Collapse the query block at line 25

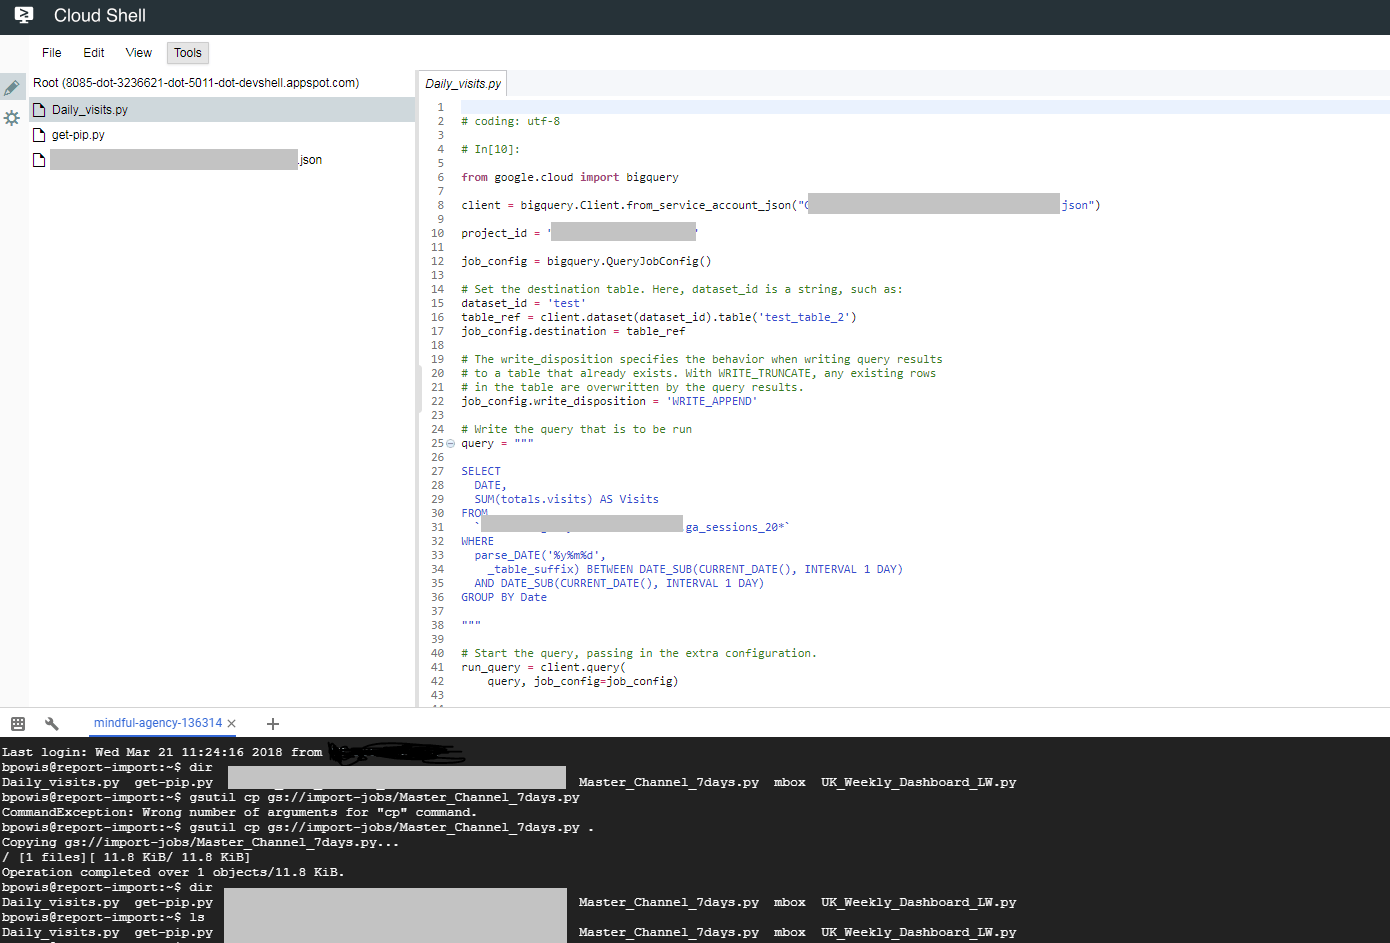[450, 443]
